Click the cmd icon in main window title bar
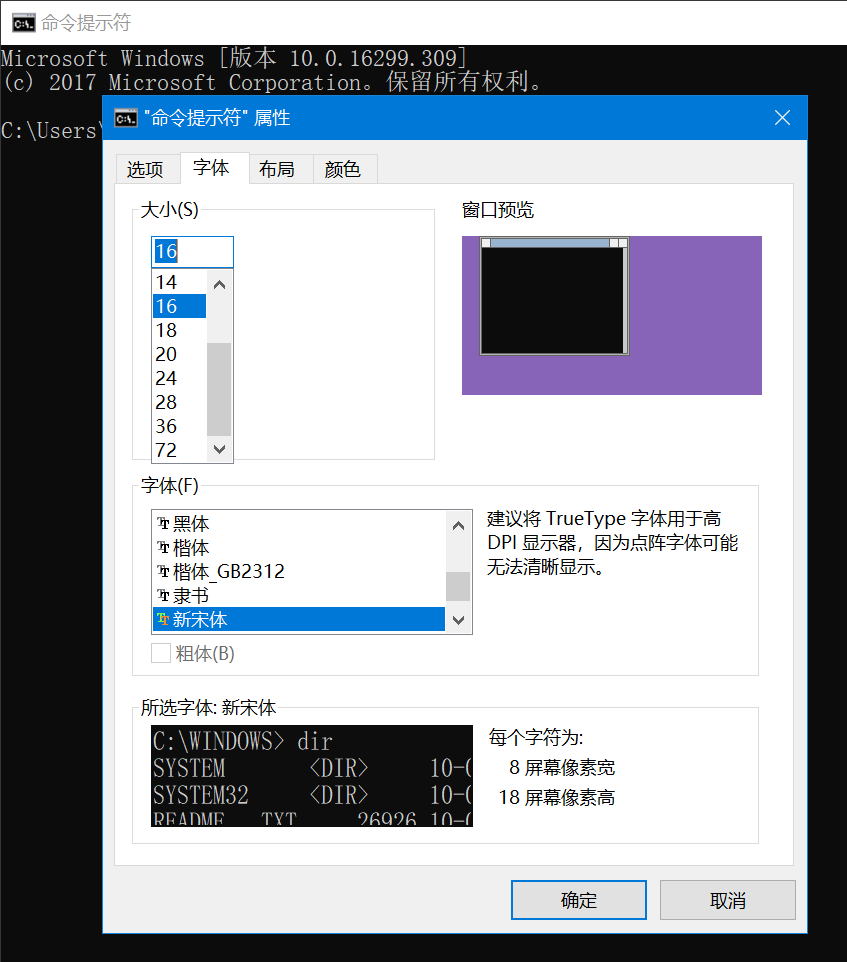This screenshot has width=847, height=962. tap(23, 23)
